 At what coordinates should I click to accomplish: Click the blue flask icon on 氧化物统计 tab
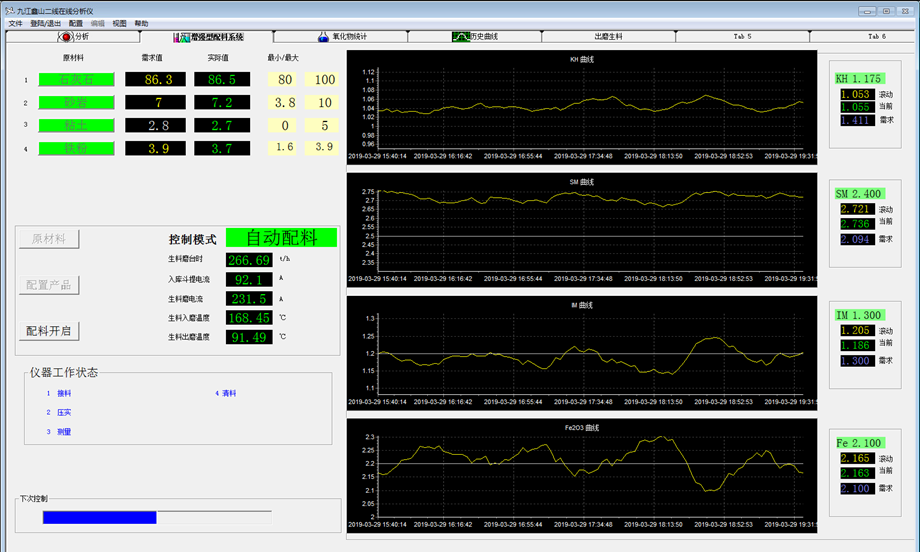tap(323, 36)
